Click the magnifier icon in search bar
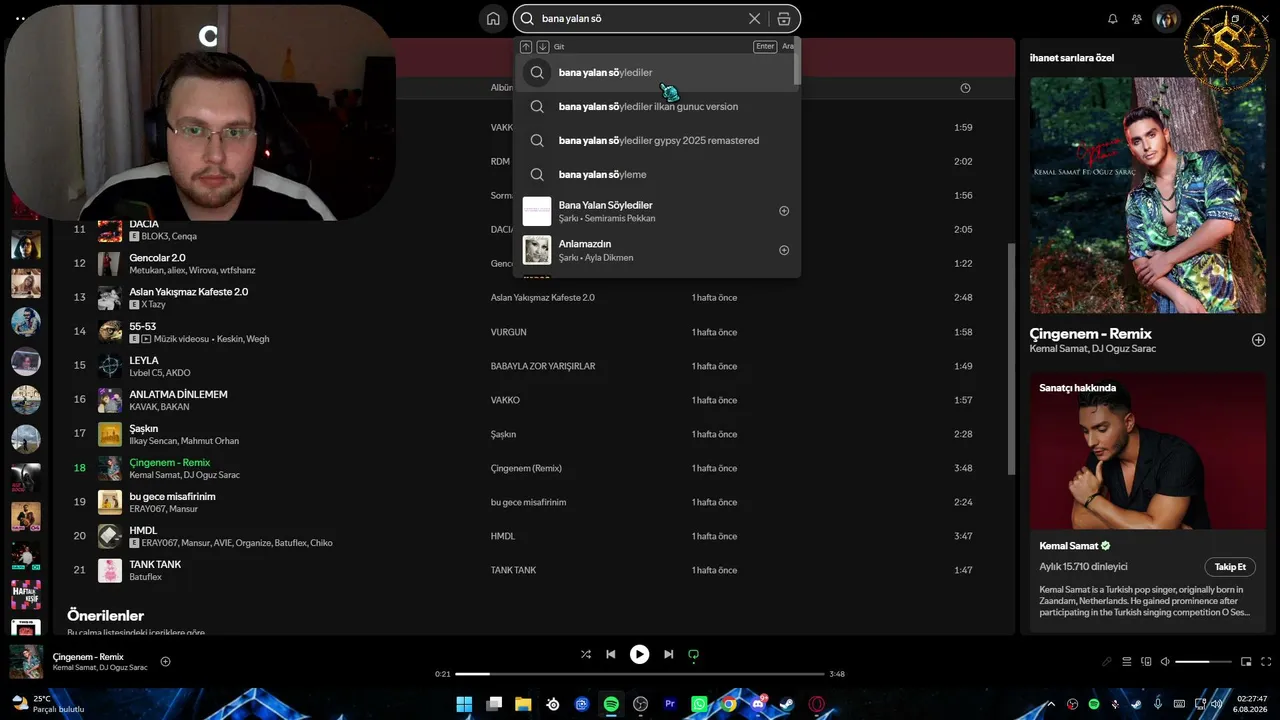 pyautogui.click(x=527, y=19)
